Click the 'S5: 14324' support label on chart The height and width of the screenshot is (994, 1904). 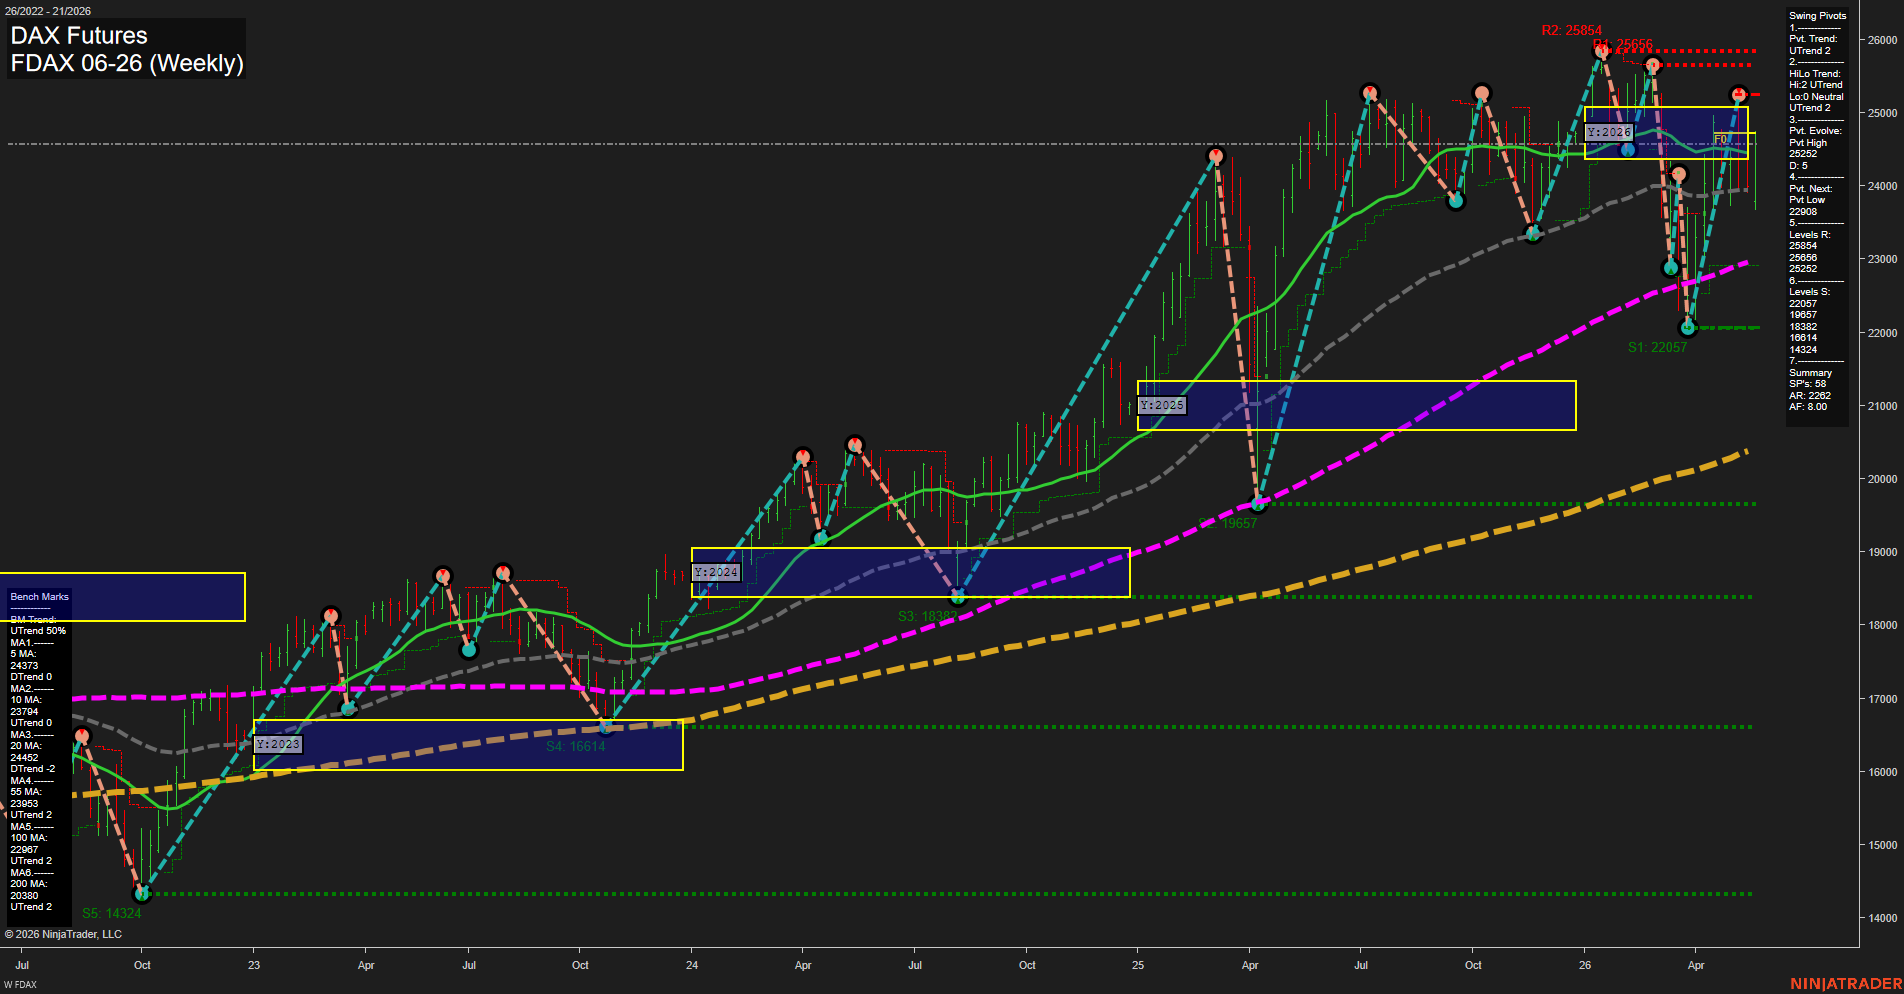point(112,913)
